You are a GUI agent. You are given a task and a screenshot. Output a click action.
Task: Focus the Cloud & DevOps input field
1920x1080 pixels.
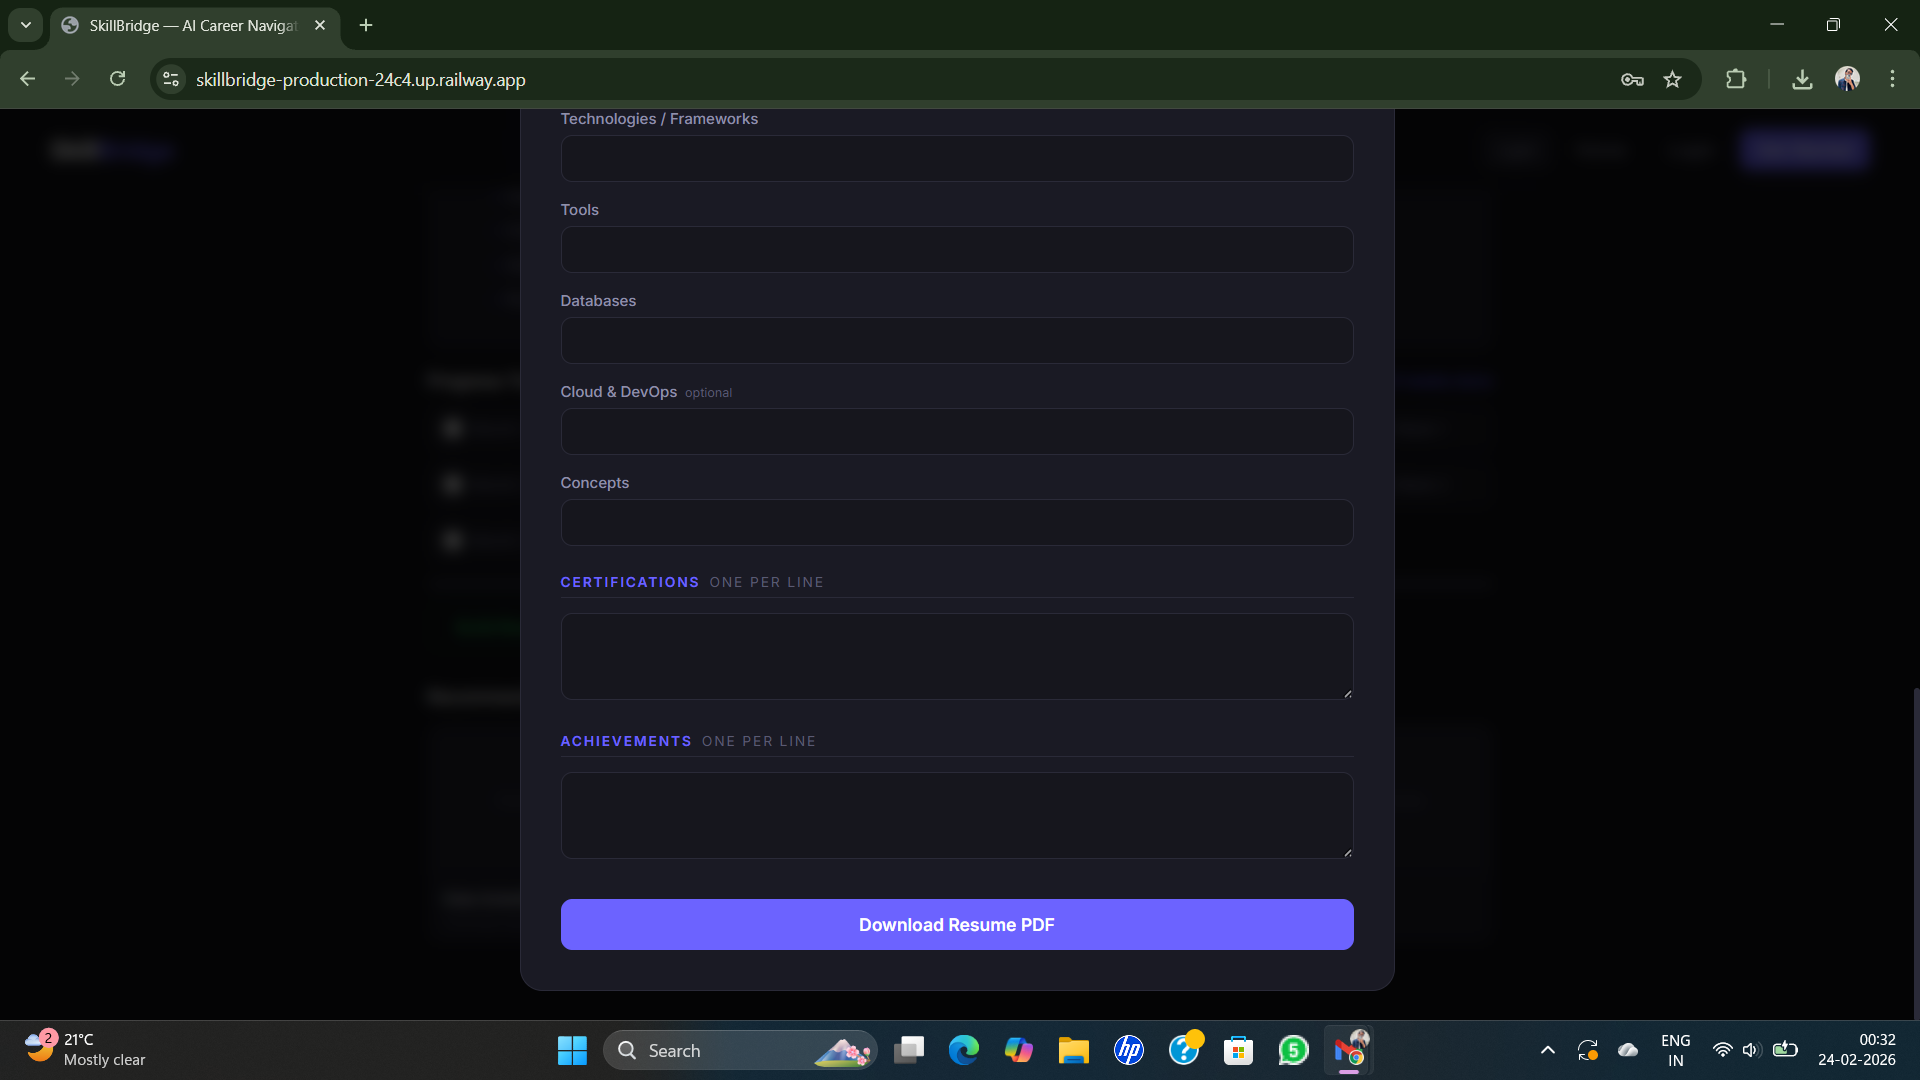point(956,431)
